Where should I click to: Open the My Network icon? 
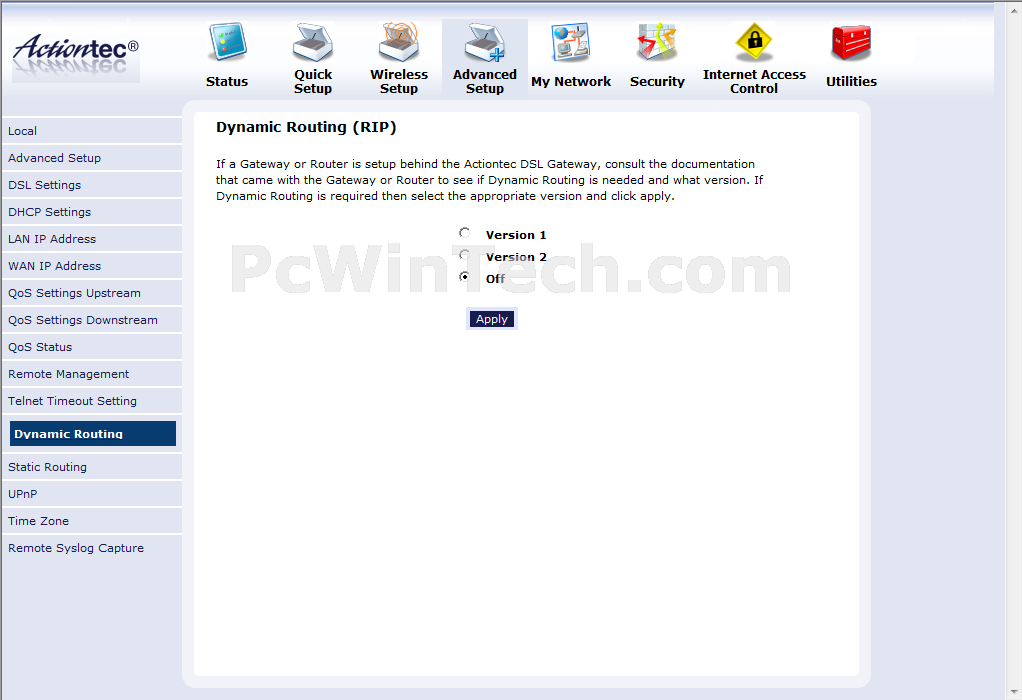[571, 42]
